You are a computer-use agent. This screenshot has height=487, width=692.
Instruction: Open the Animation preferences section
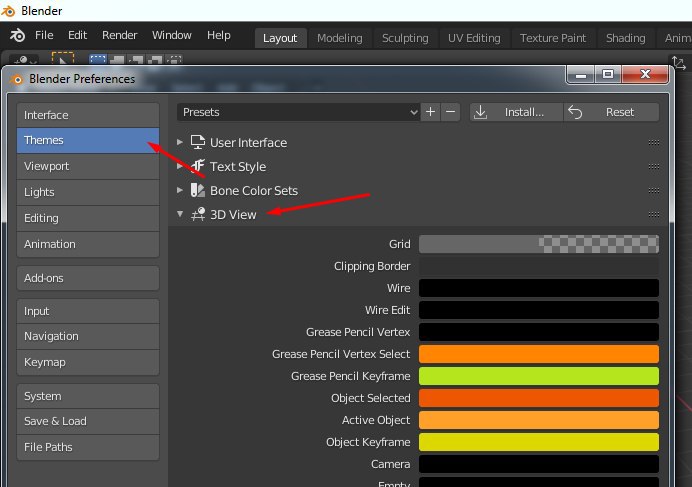(x=88, y=244)
